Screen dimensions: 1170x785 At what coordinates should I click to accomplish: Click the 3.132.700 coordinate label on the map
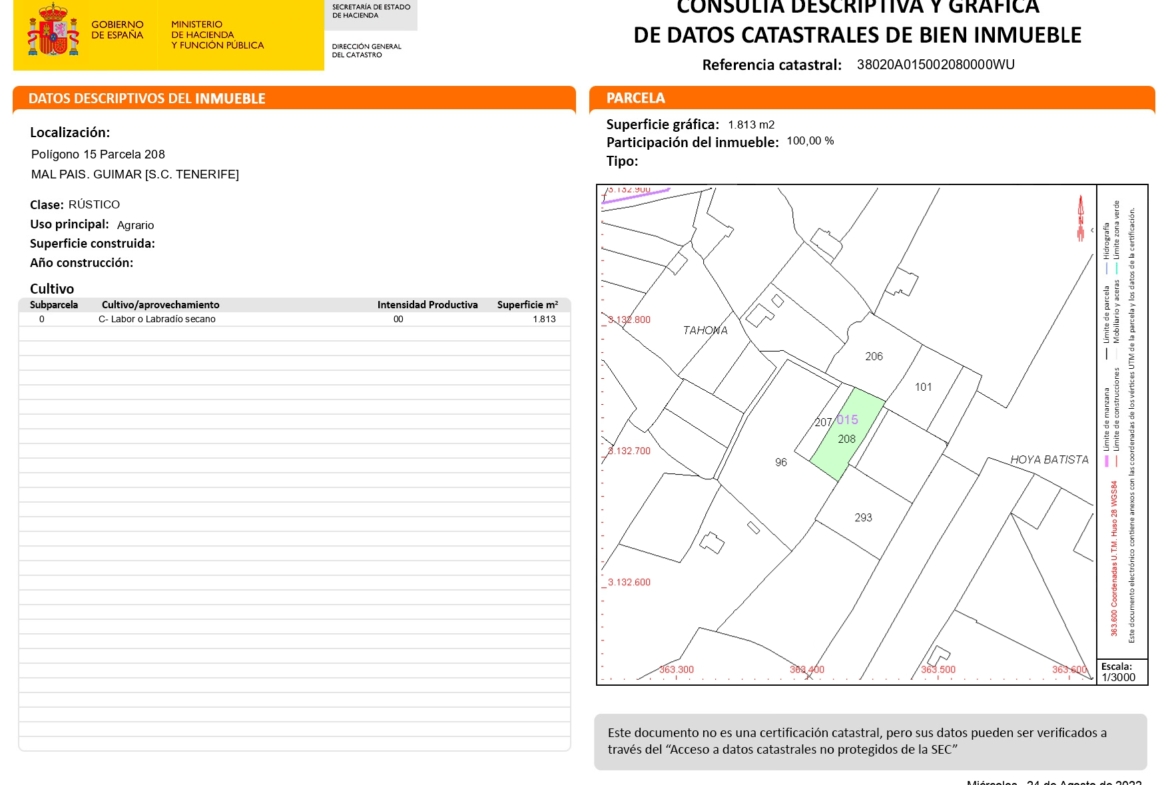[629, 451]
